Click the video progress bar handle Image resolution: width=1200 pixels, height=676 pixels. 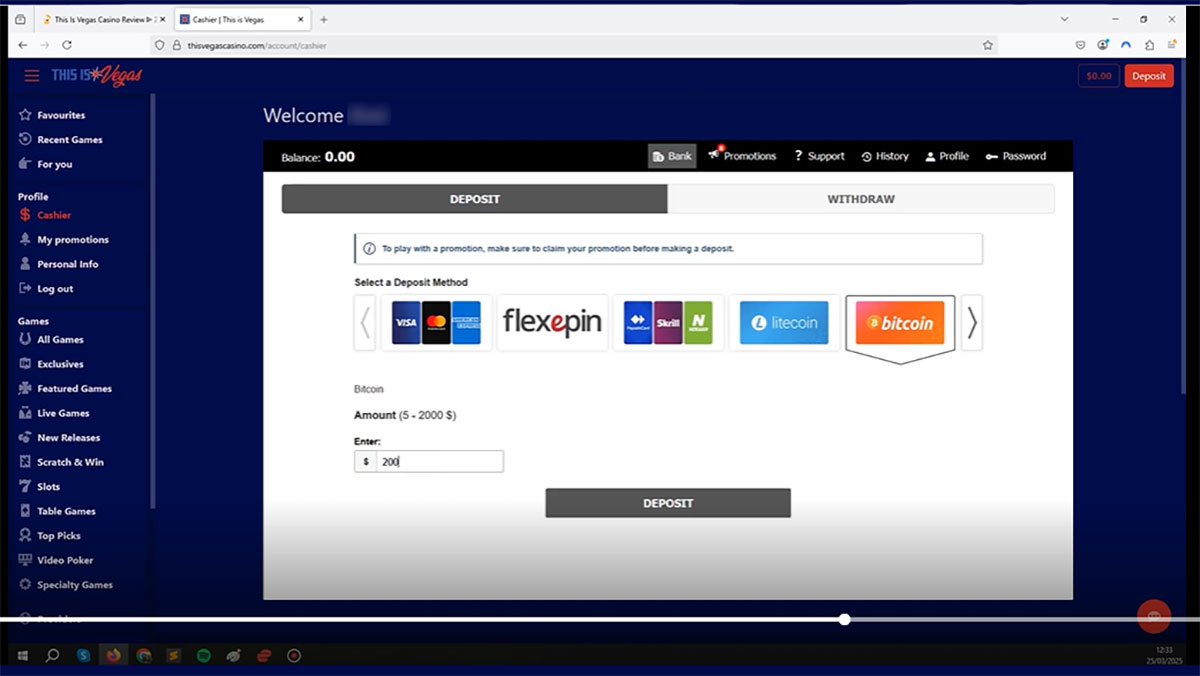point(845,619)
